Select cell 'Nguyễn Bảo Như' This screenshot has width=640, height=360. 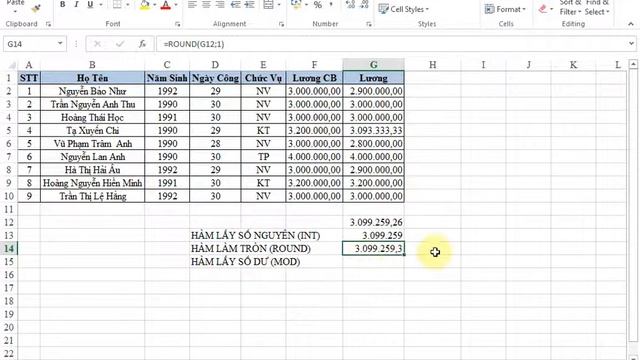click(92, 91)
